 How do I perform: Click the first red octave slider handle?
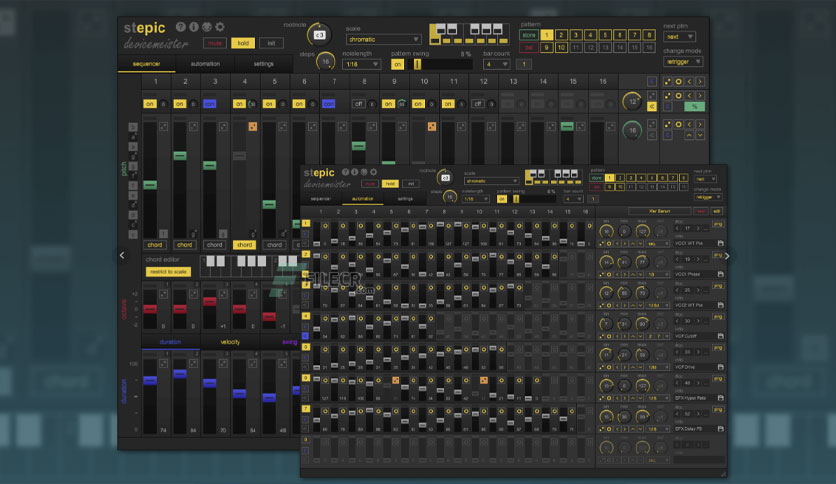pos(150,309)
